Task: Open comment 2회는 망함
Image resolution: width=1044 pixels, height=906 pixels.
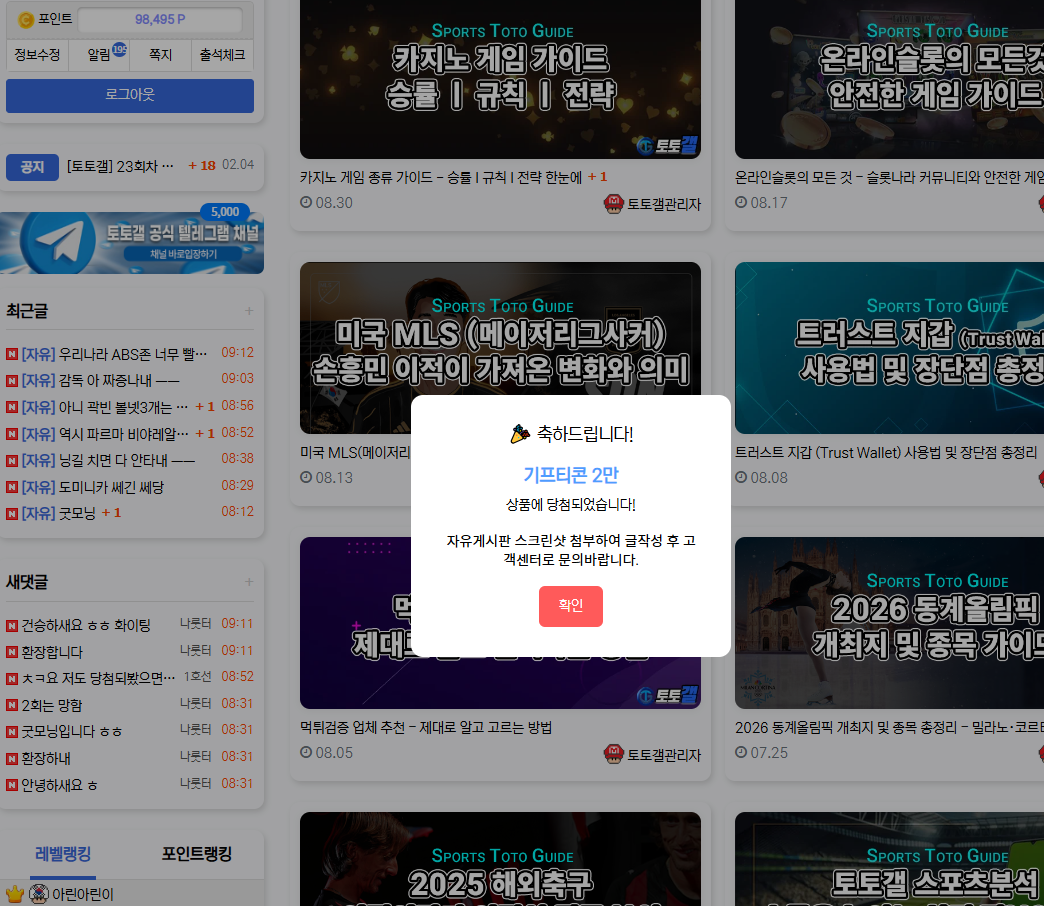Action: point(52,705)
